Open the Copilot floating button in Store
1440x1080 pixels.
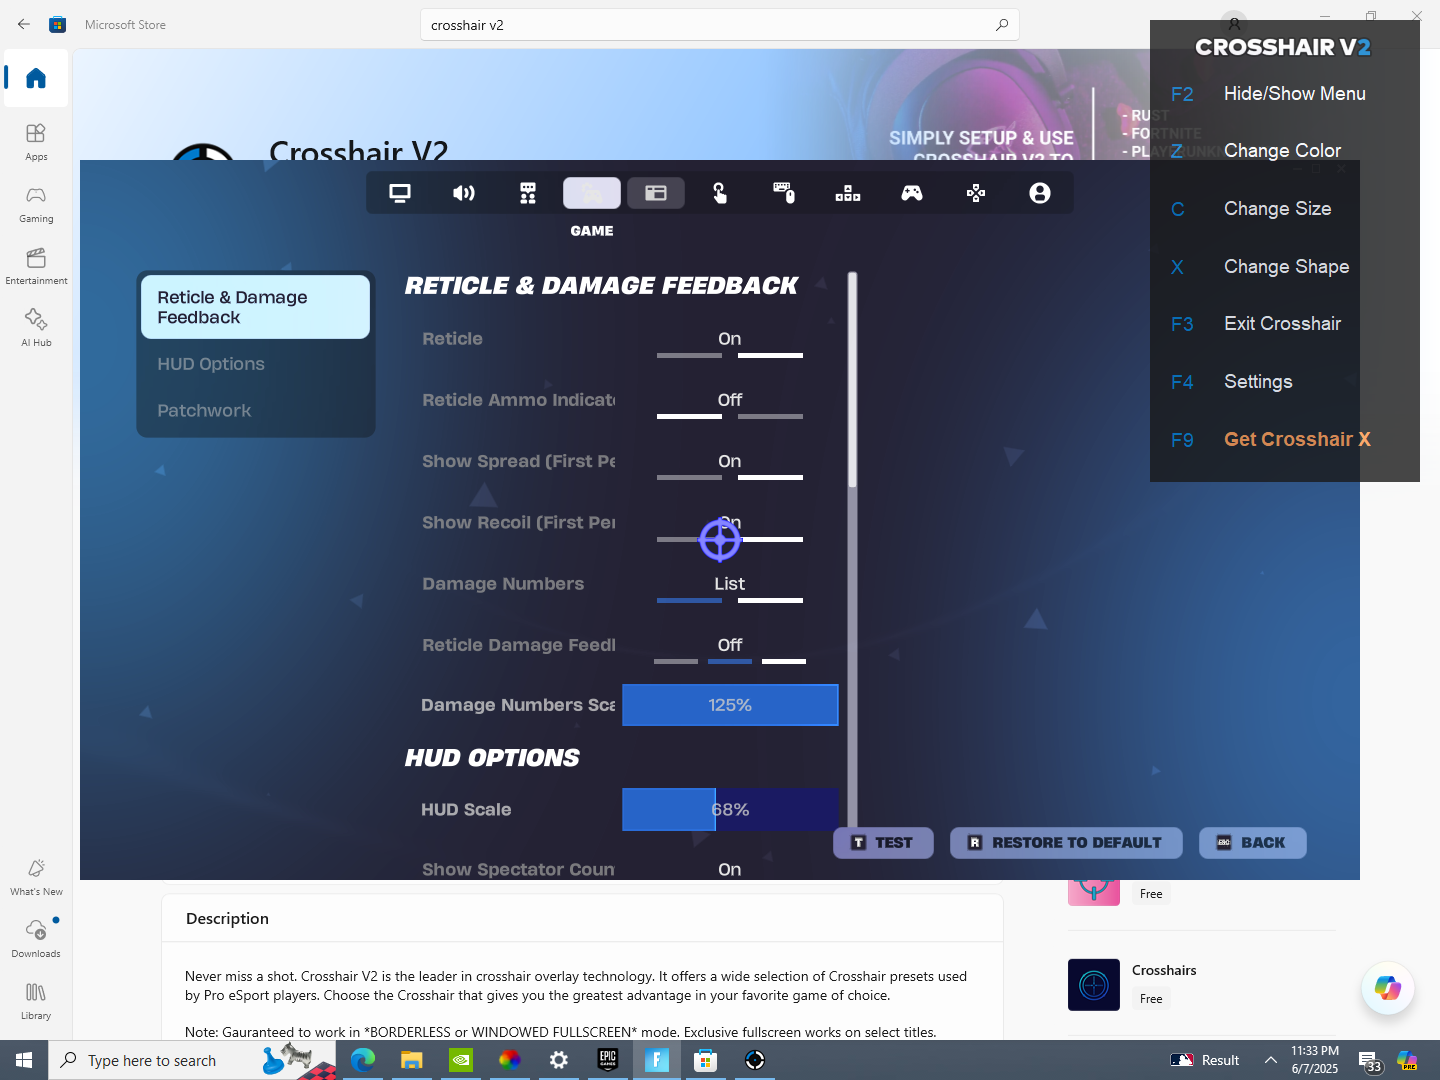point(1388,988)
